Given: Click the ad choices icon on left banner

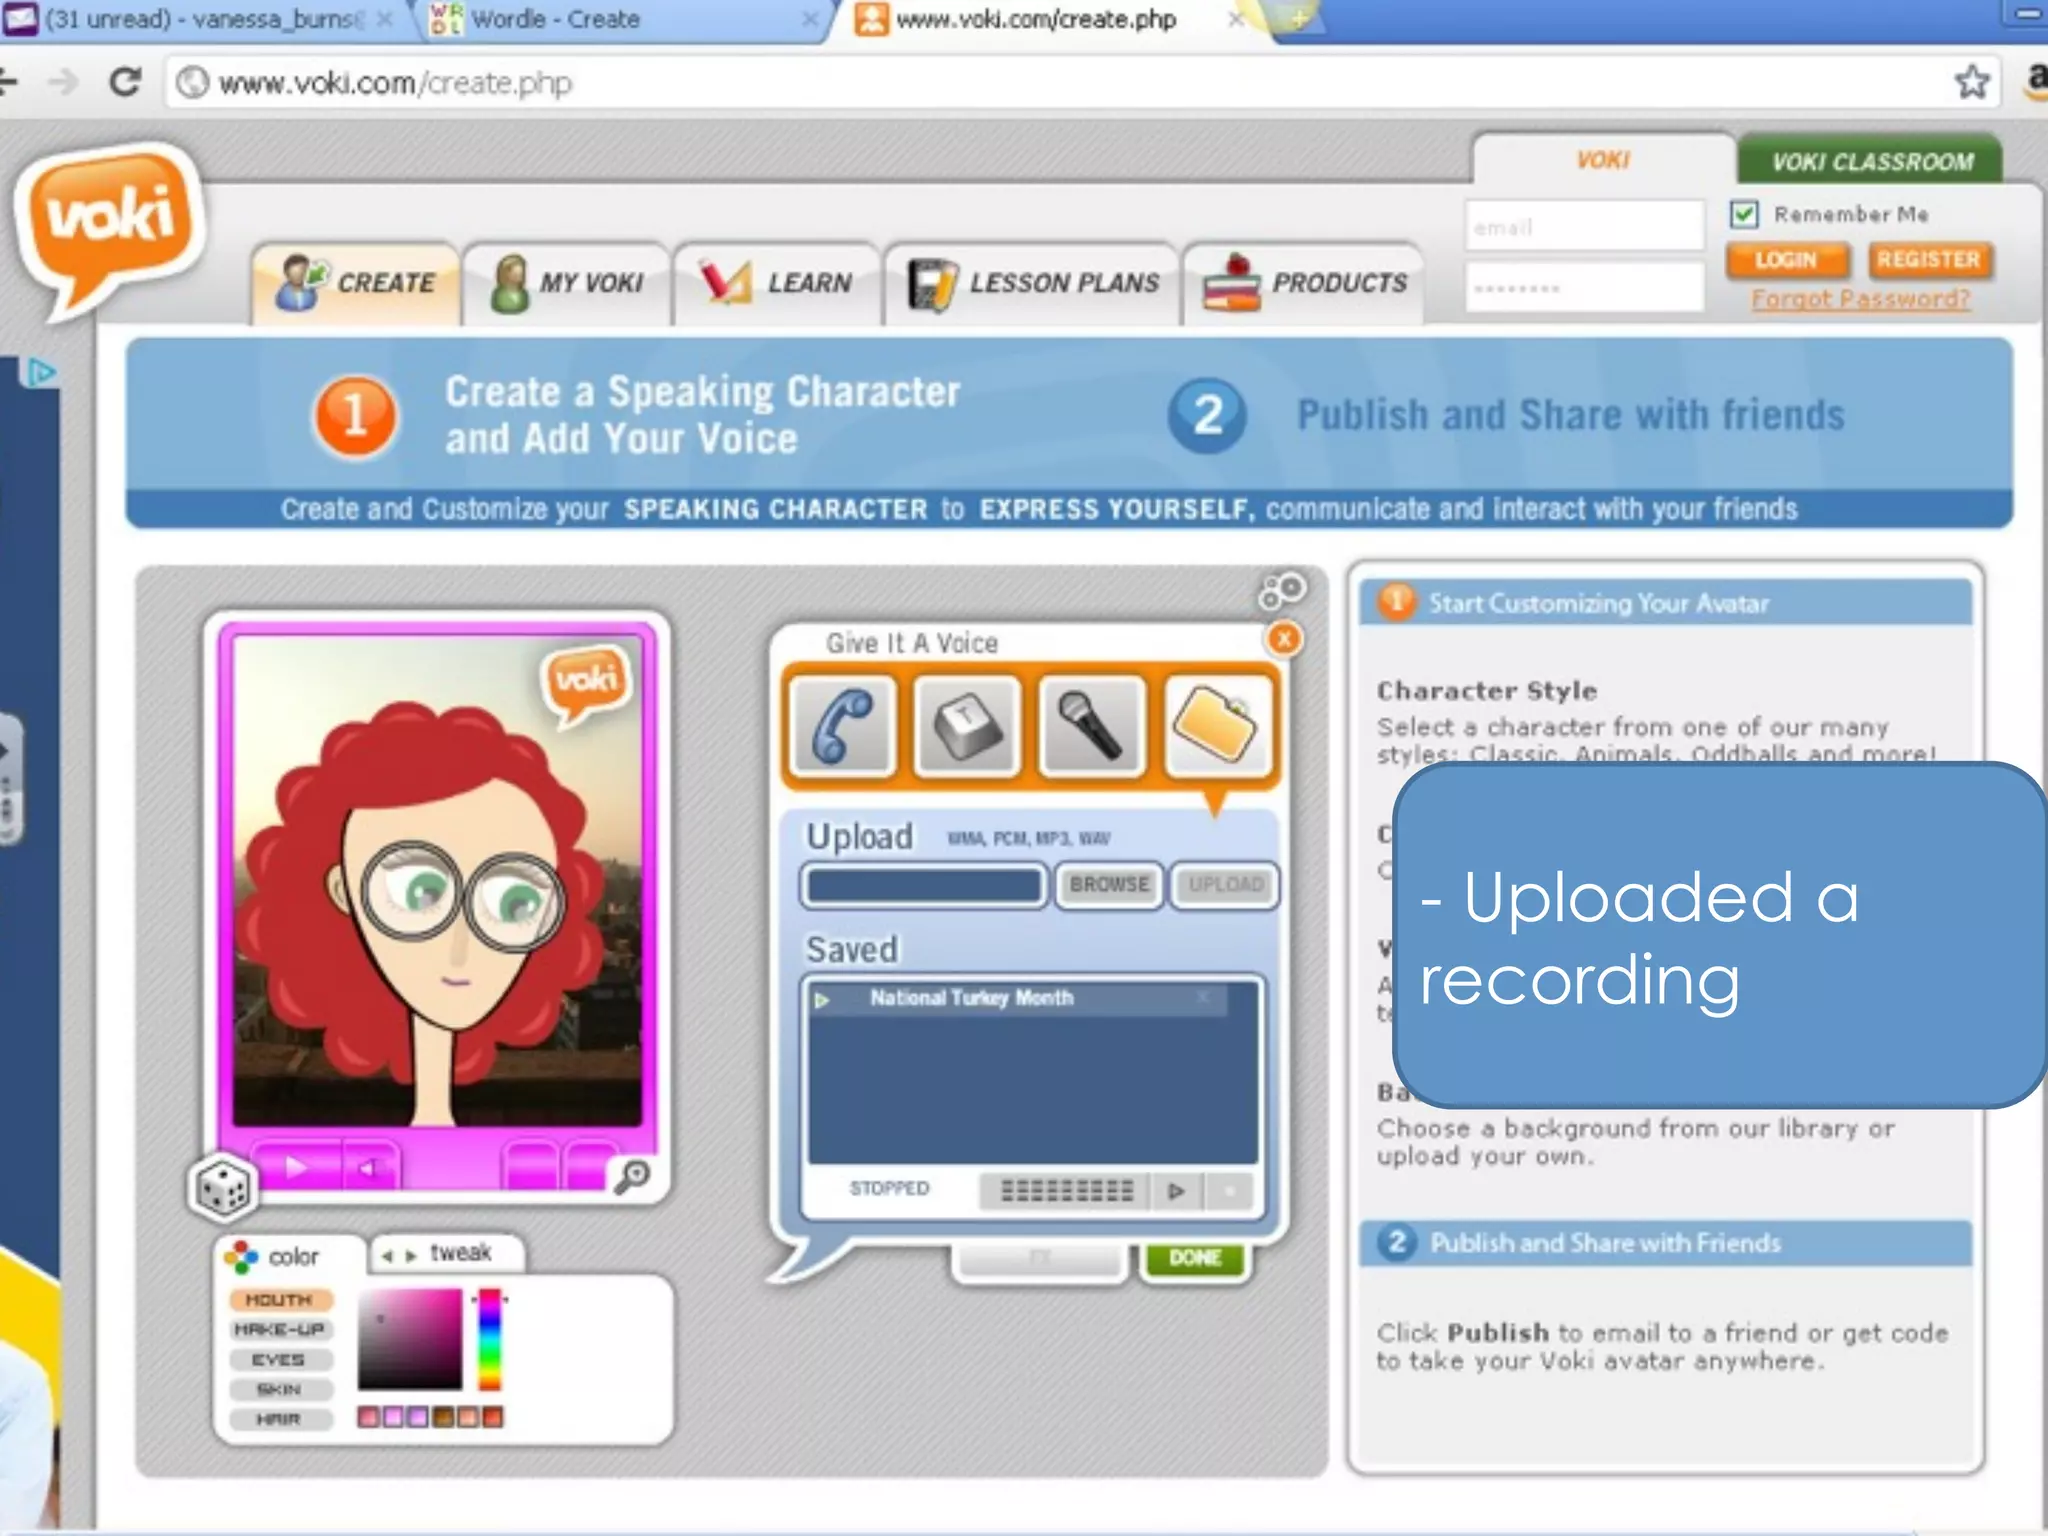Looking at the screenshot, I should point(40,374).
